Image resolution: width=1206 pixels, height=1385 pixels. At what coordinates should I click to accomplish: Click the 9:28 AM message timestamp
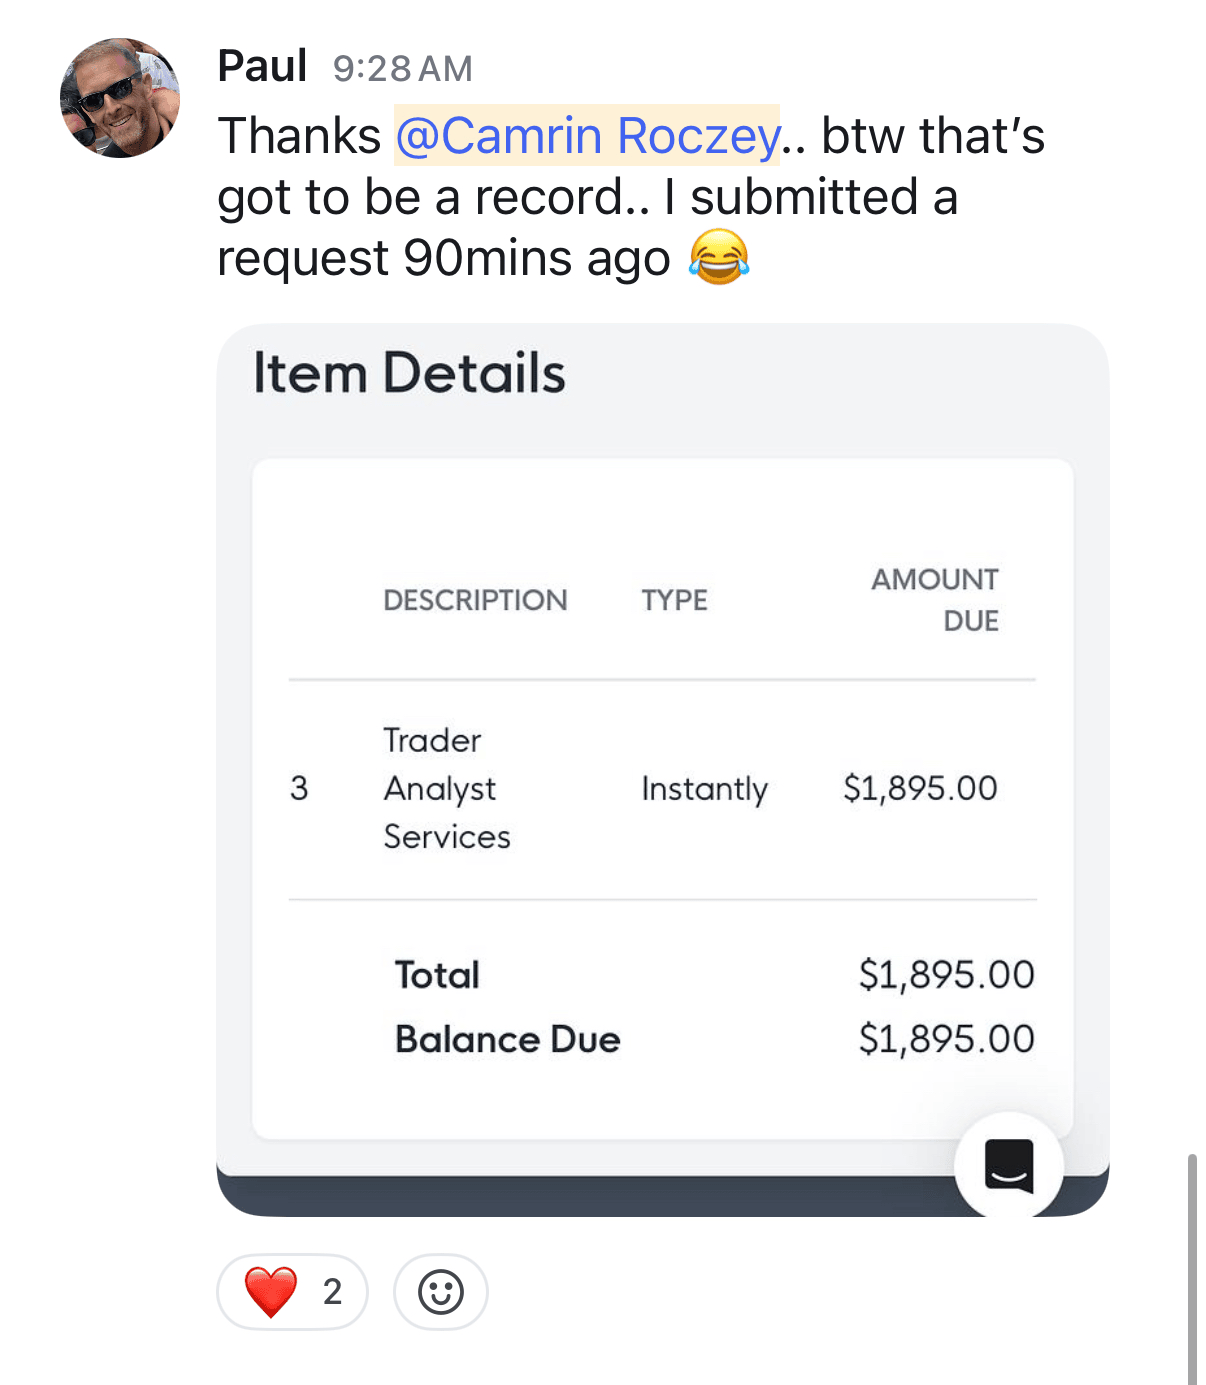click(402, 68)
